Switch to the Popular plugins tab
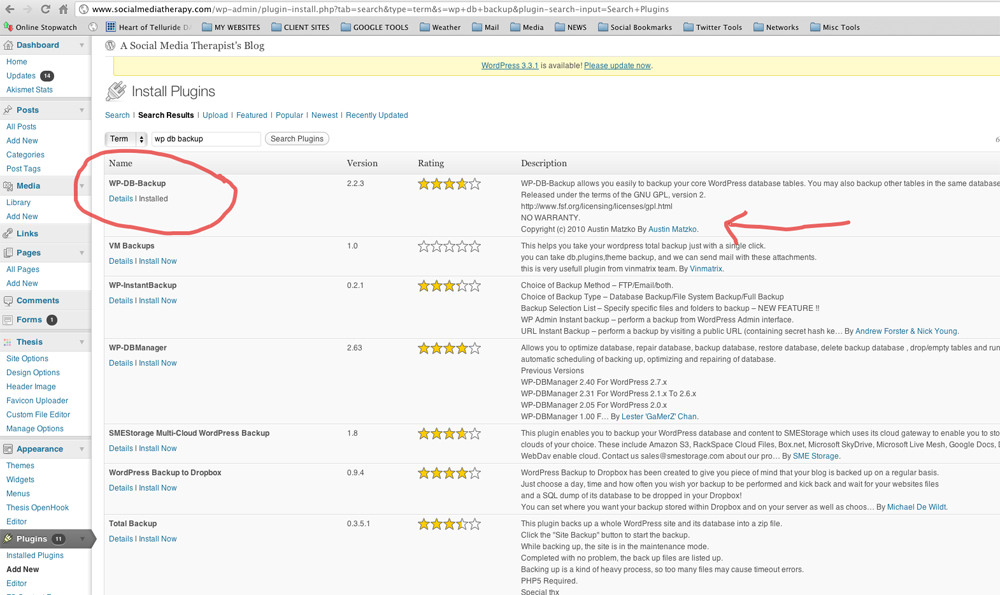This screenshot has width=1000, height=595. [x=290, y=115]
